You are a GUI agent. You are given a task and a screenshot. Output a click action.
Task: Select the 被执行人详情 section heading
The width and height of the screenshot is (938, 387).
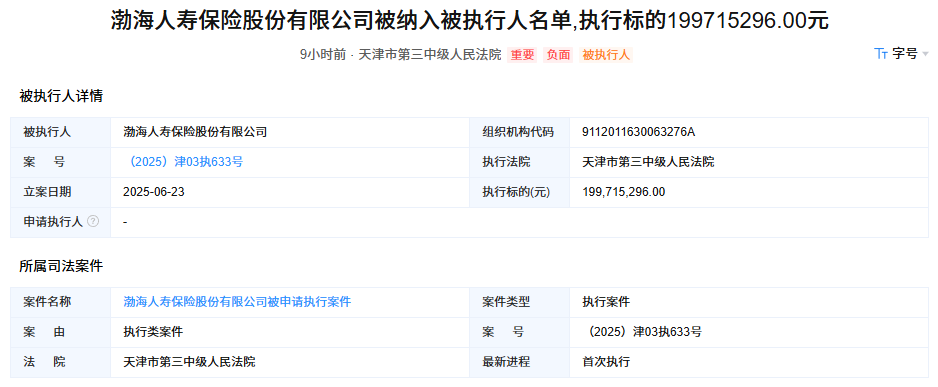point(61,96)
